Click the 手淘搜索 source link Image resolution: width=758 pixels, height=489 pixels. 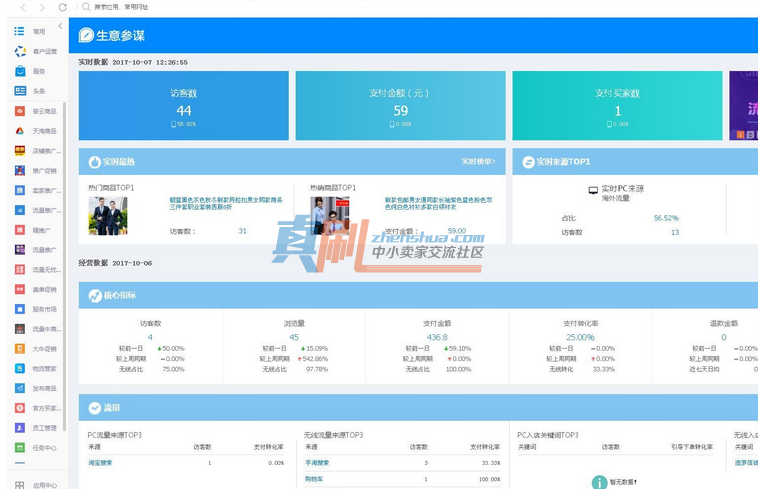point(317,462)
